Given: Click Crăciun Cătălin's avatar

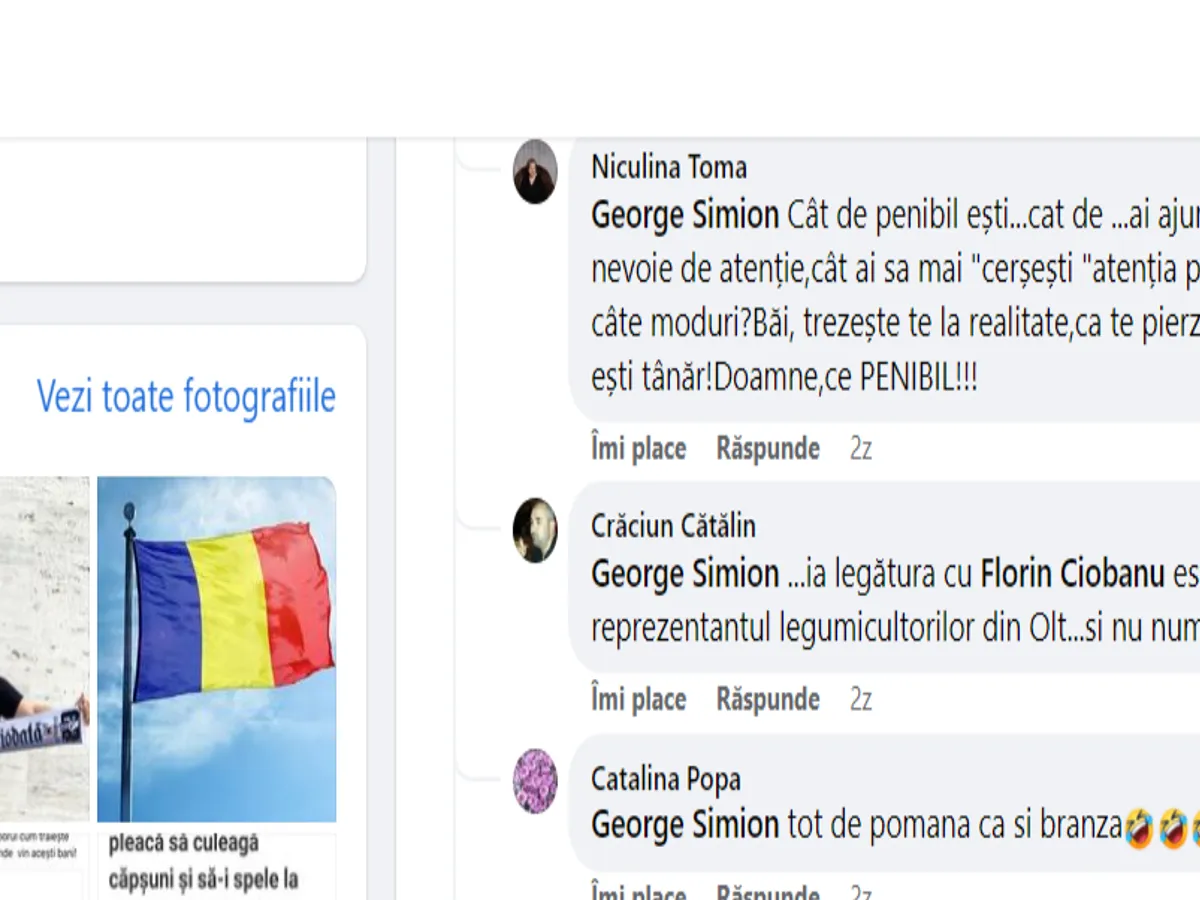Looking at the screenshot, I should coord(535,530).
